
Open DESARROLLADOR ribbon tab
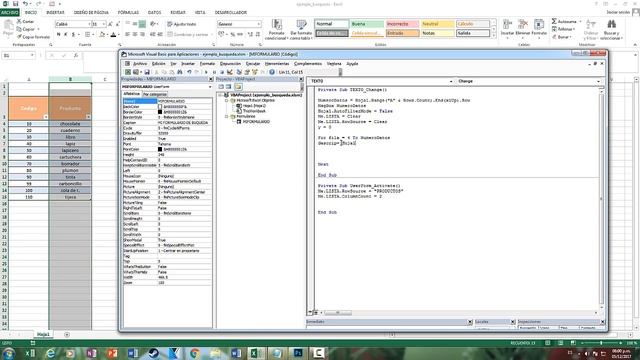231,13
